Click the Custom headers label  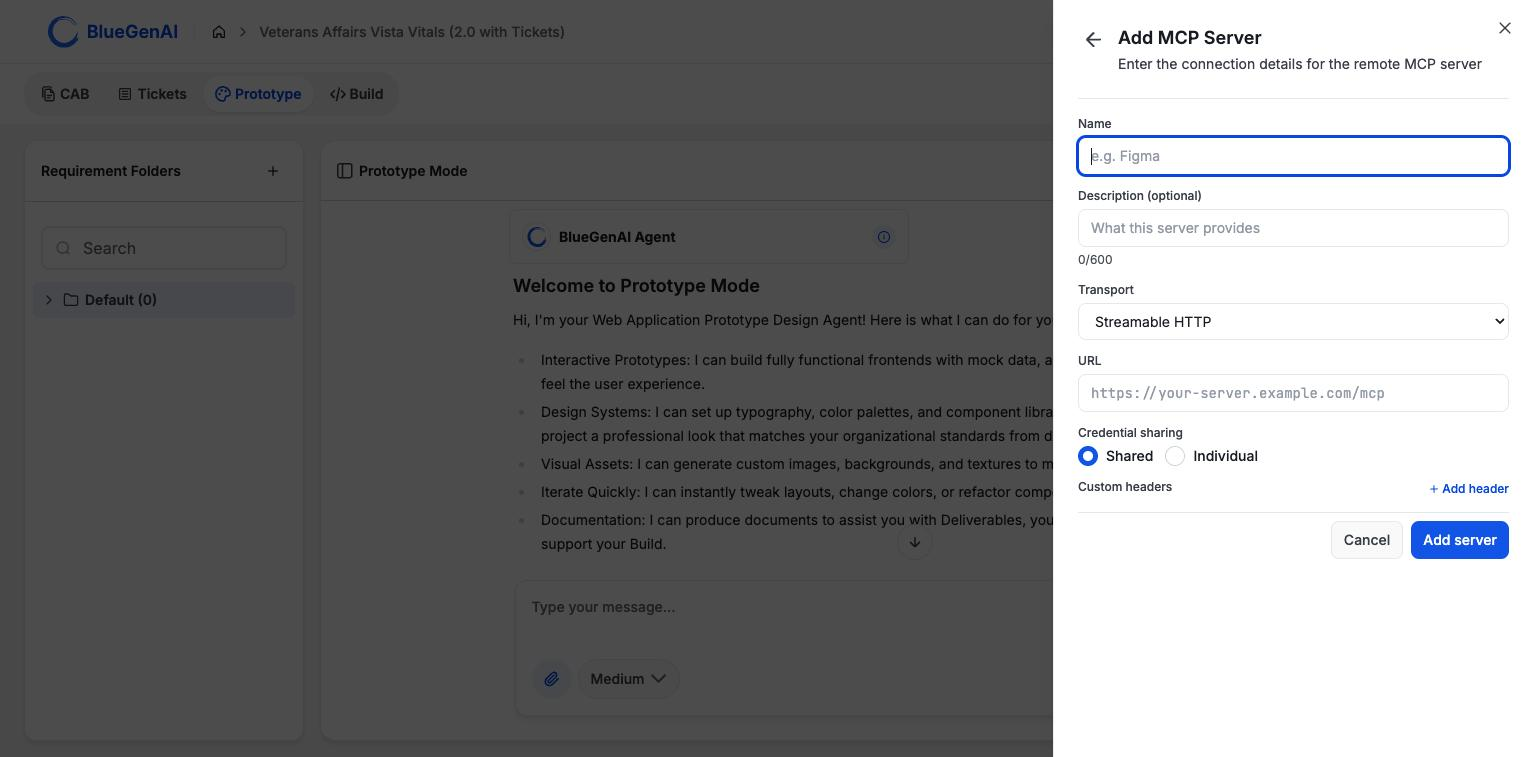[x=1125, y=487]
